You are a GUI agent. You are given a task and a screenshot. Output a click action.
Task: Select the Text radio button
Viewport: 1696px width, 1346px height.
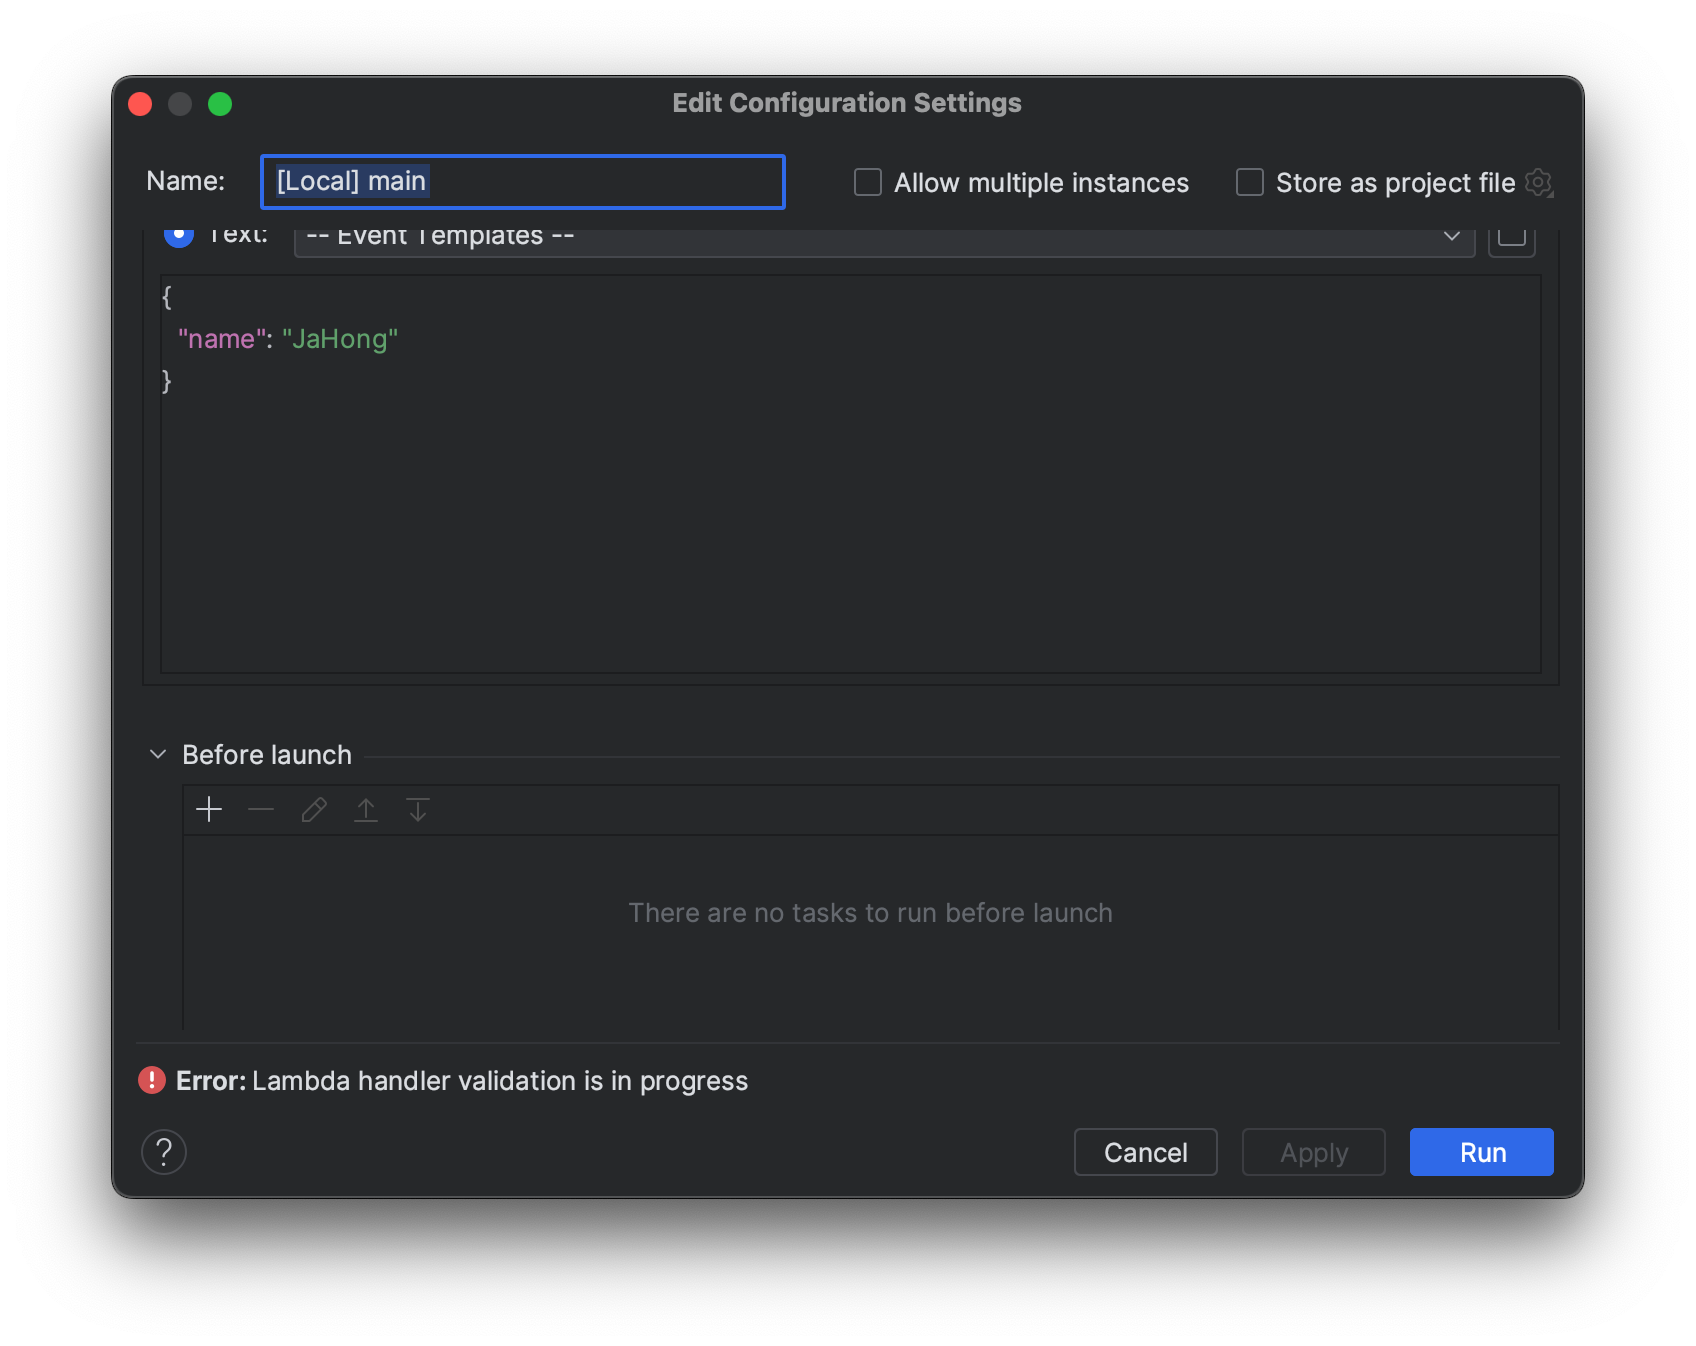coord(179,236)
